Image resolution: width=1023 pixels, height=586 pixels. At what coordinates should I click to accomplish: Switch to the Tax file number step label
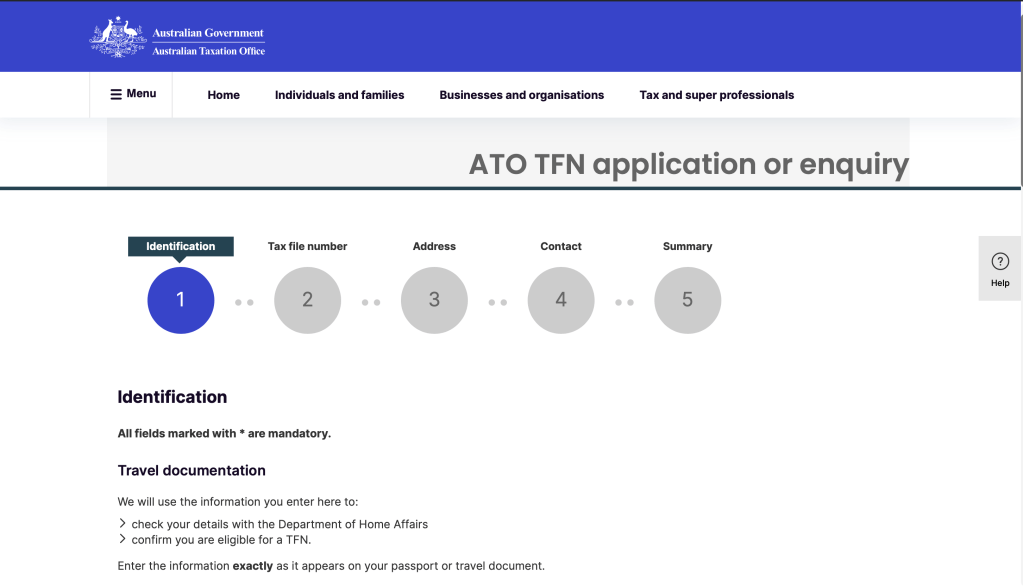(x=308, y=246)
